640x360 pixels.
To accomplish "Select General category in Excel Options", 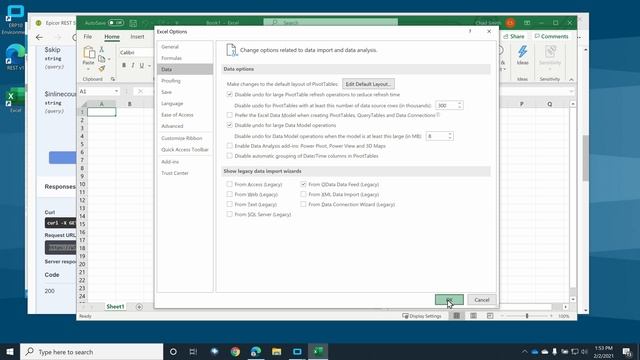I will coord(185,47).
